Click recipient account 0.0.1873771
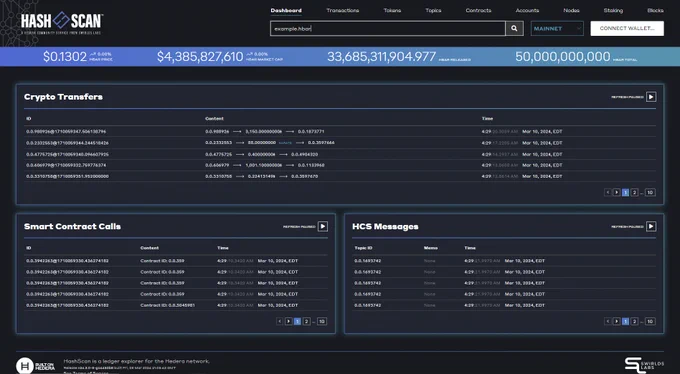The image size is (680, 374). (x=311, y=131)
